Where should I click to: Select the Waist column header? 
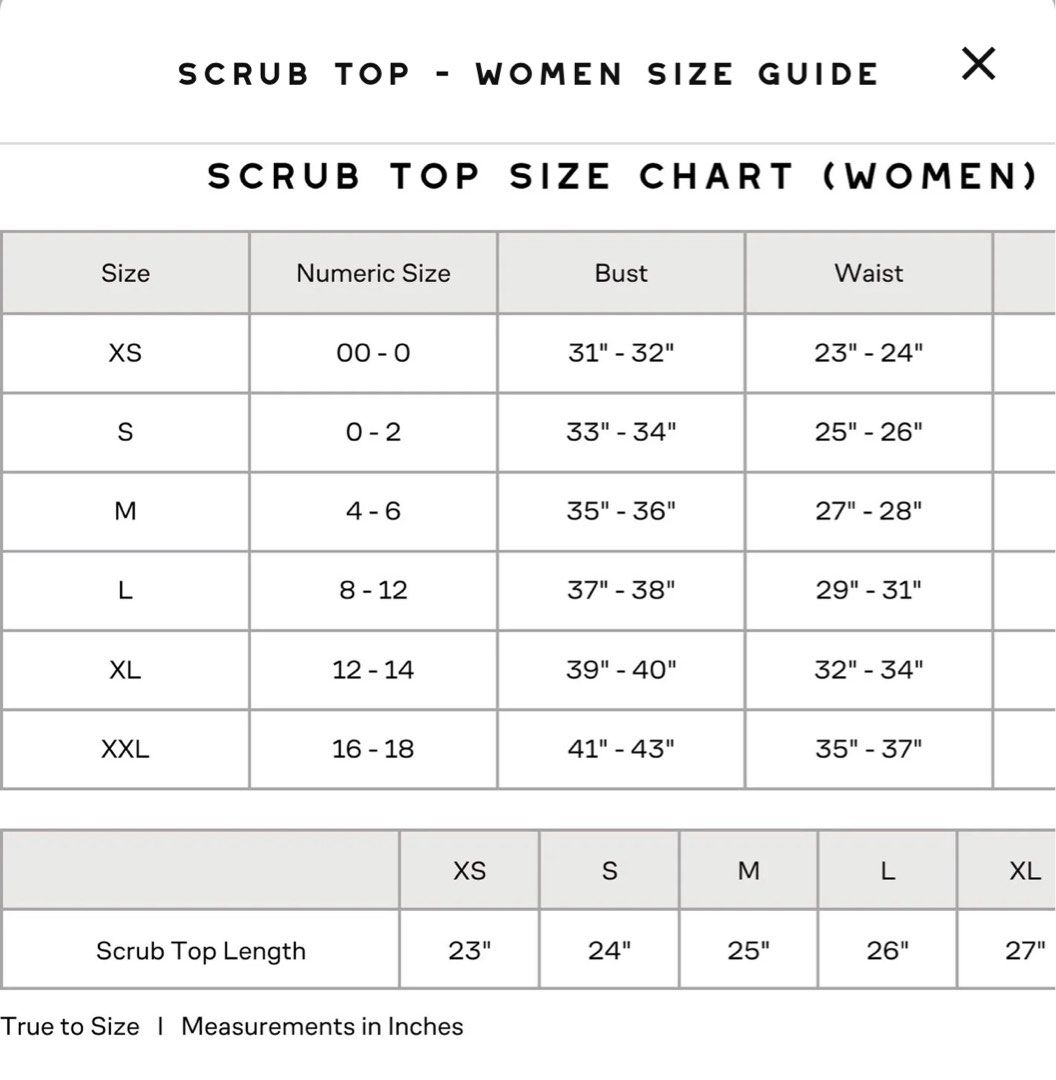[x=869, y=273]
